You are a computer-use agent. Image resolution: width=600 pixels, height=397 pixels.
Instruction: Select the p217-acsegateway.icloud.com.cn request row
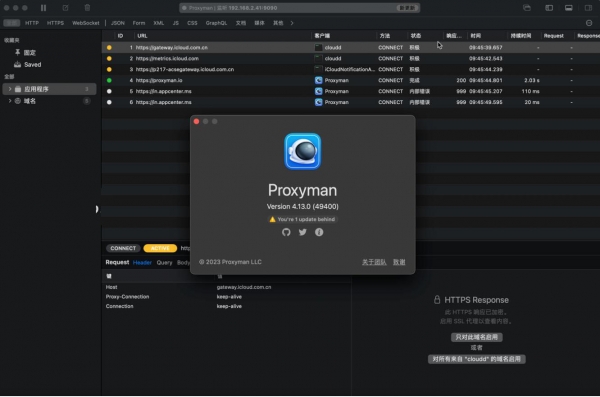point(351,69)
